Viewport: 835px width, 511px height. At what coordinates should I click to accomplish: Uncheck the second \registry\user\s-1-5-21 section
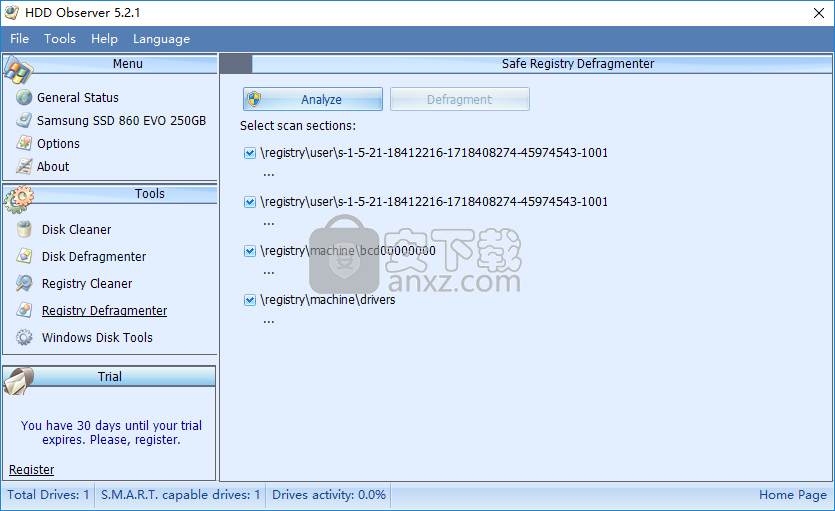point(250,202)
